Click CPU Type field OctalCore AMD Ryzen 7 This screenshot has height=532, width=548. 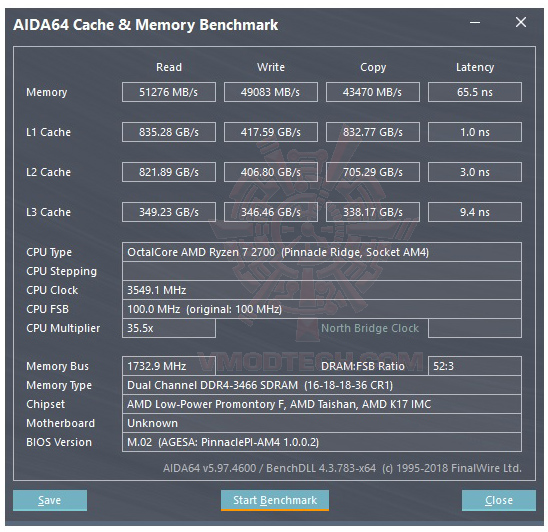[322, 252]
